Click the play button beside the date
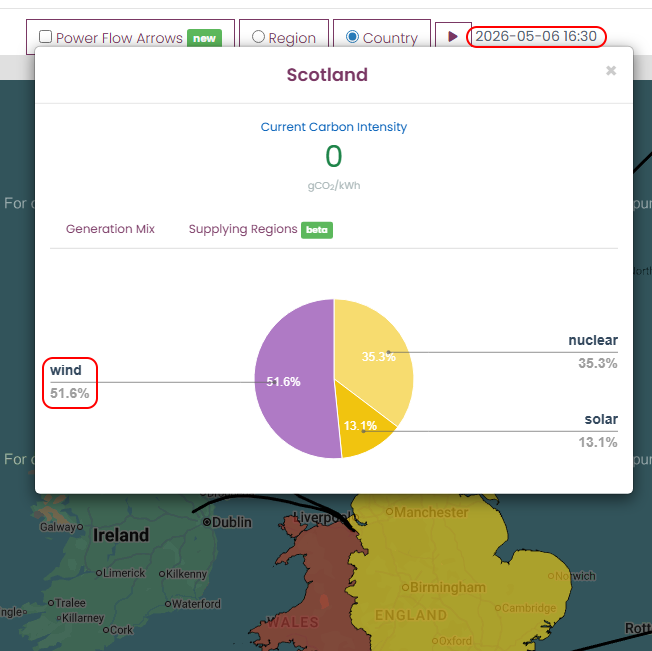 (x=453, y=37)
